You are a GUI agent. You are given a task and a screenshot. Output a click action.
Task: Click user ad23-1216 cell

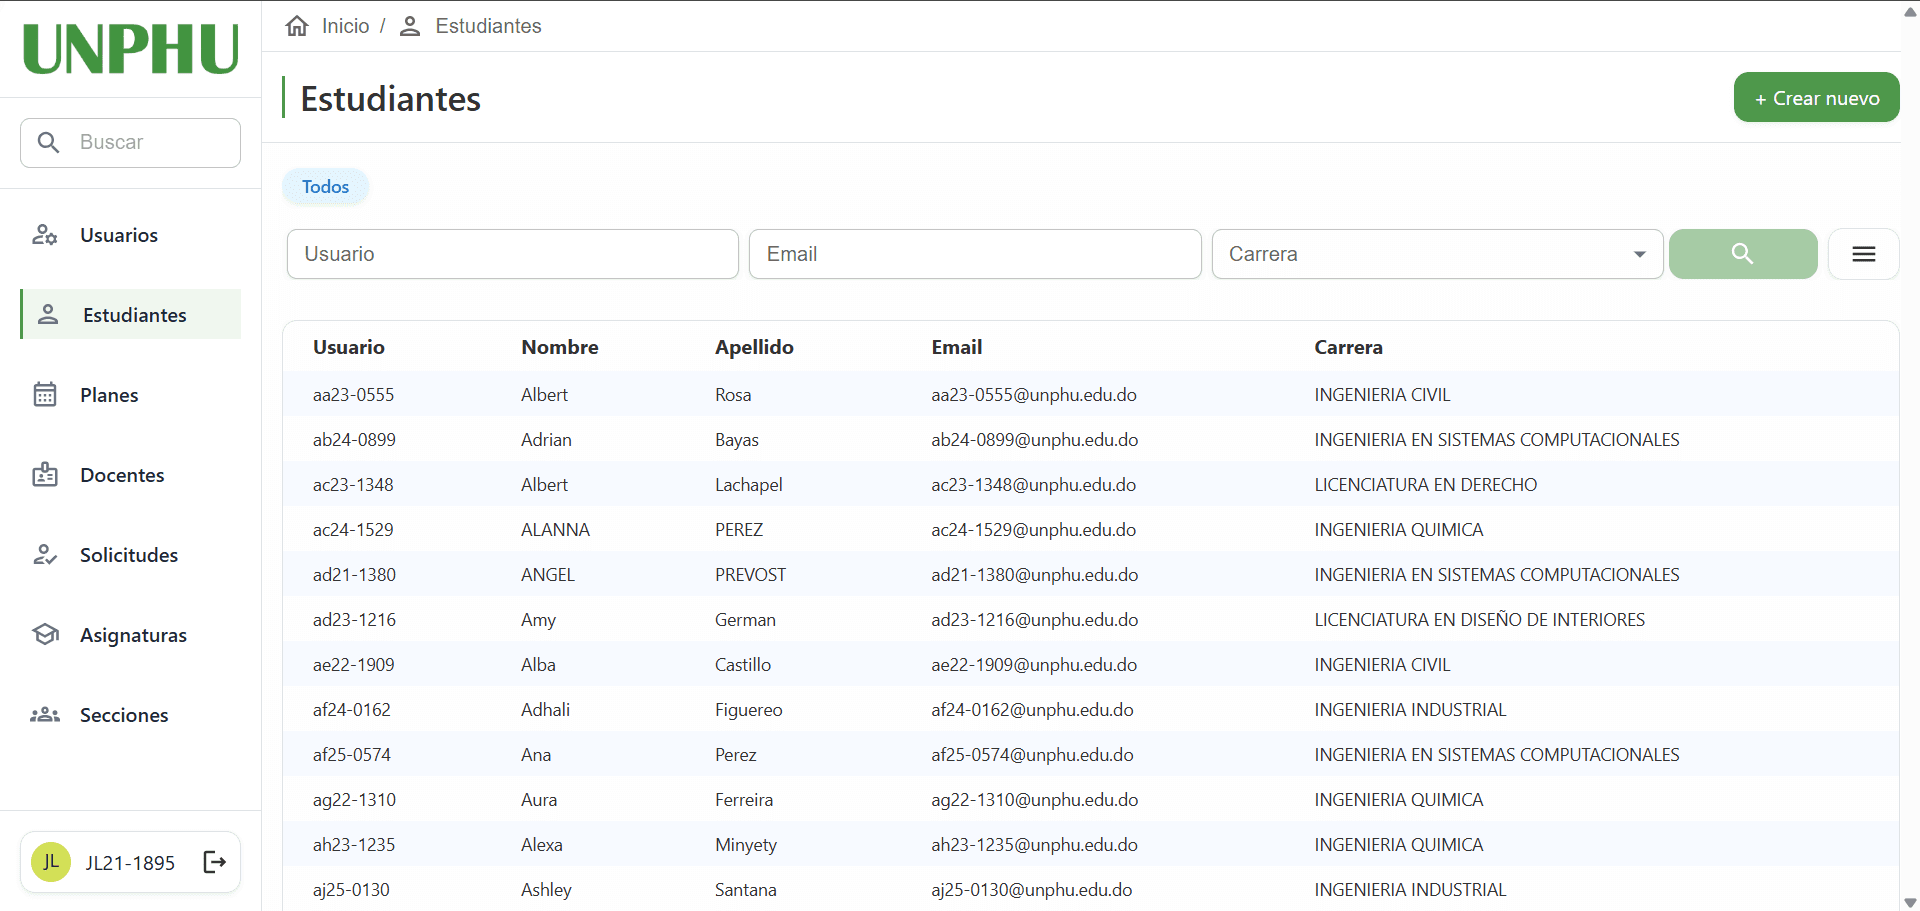pos(354,620)
